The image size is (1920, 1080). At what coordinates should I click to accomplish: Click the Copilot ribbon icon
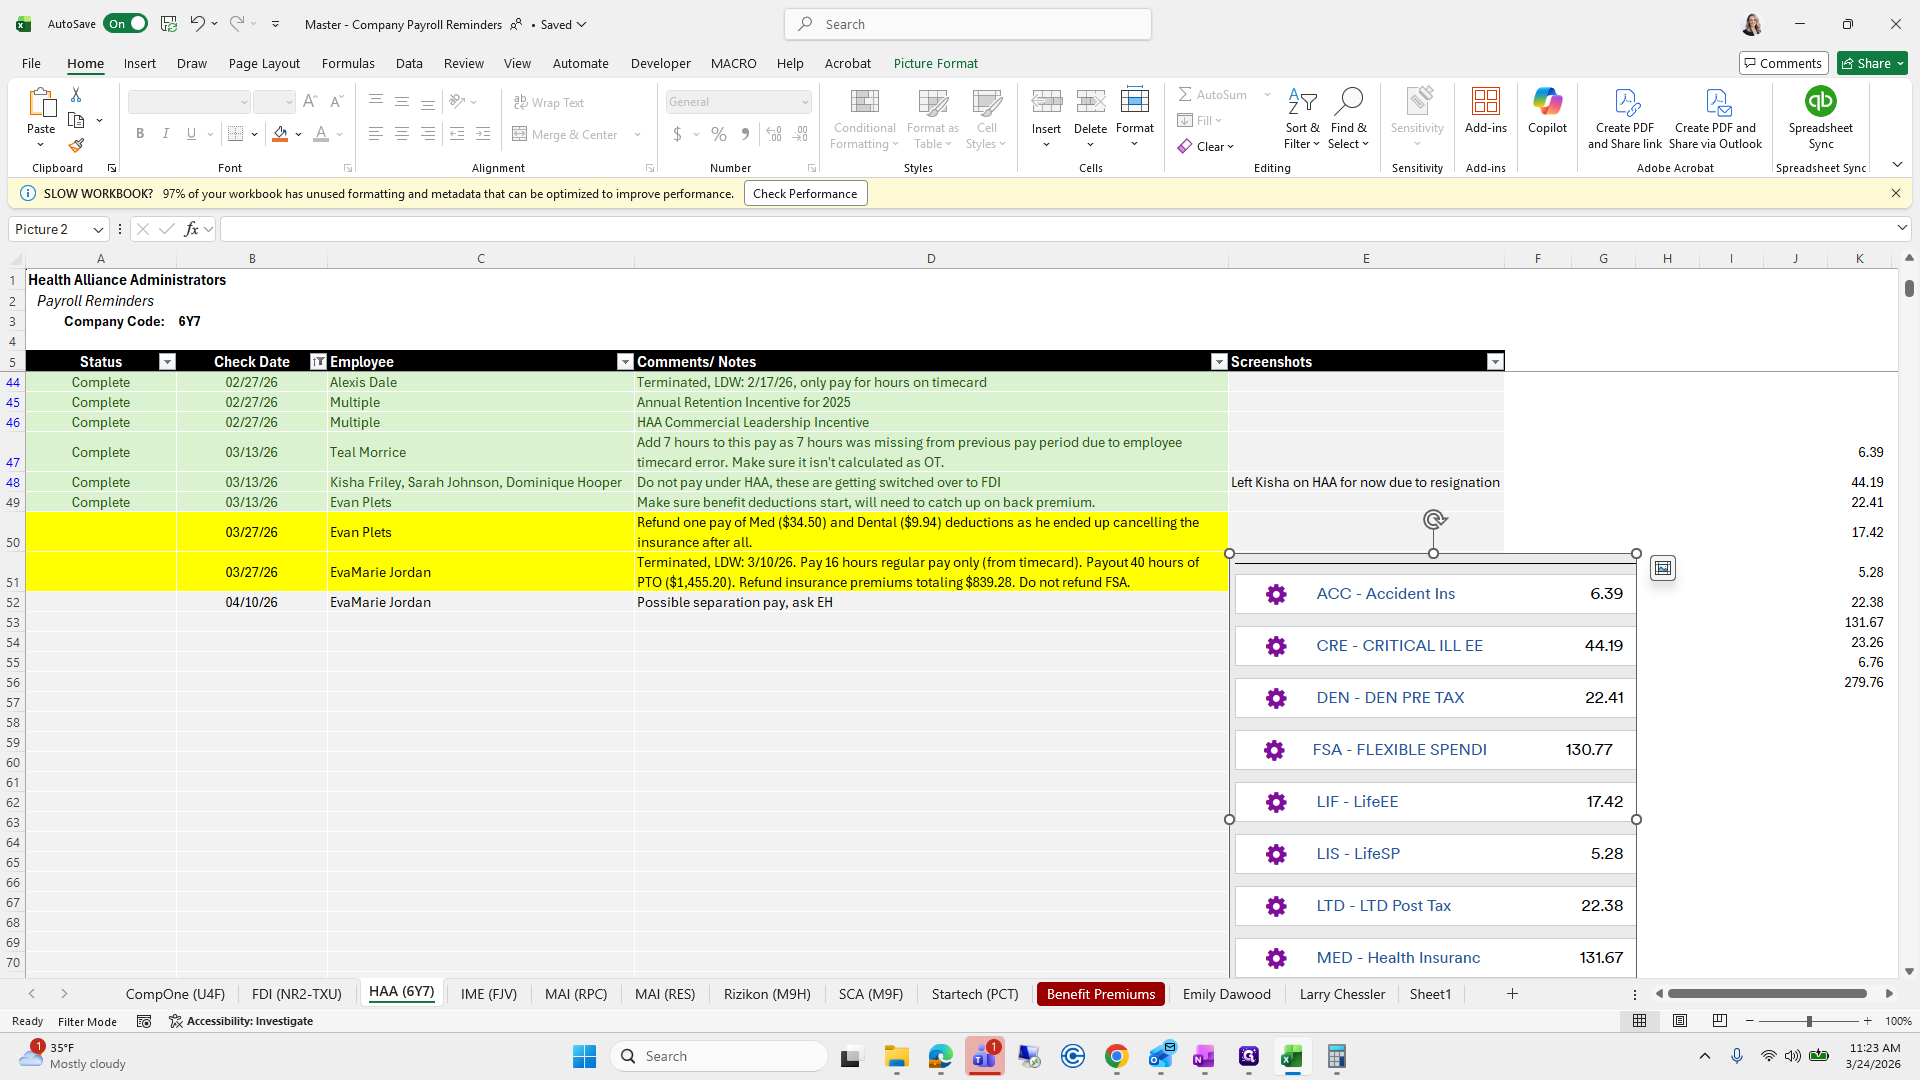tap(1546, 102)
